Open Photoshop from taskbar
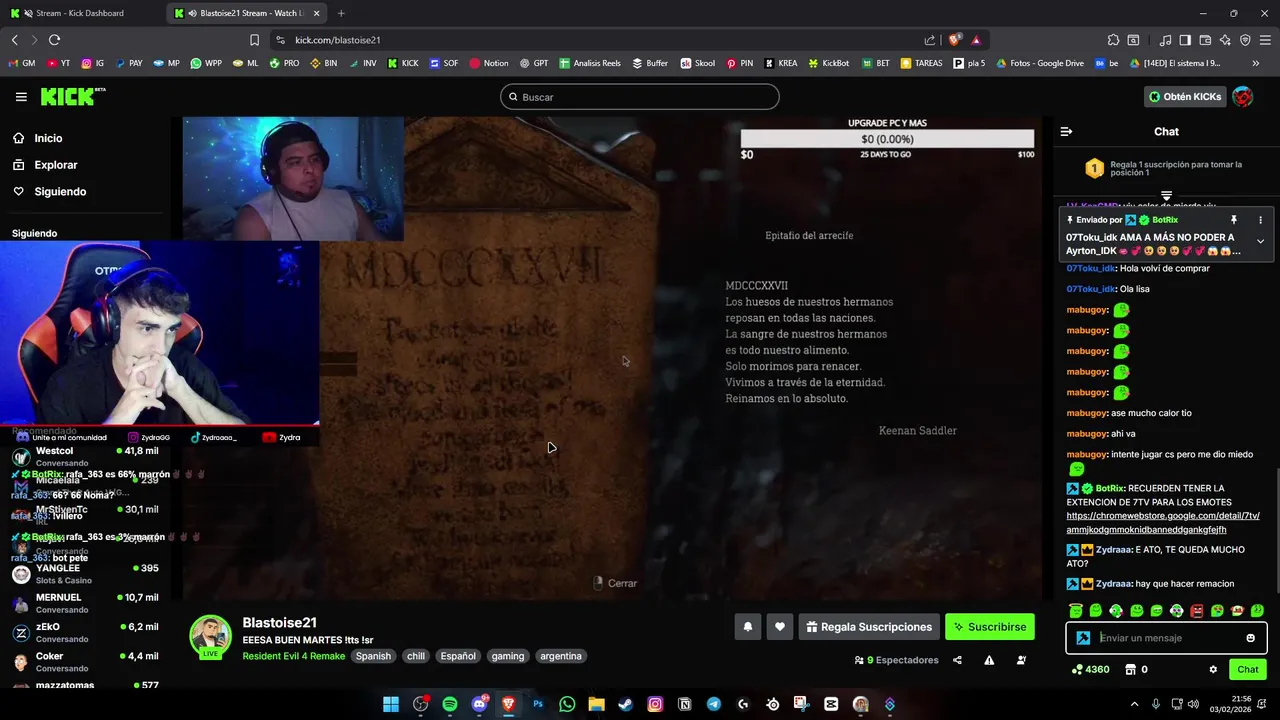Viewport: 1280px width, 720px height. [538, 704]
